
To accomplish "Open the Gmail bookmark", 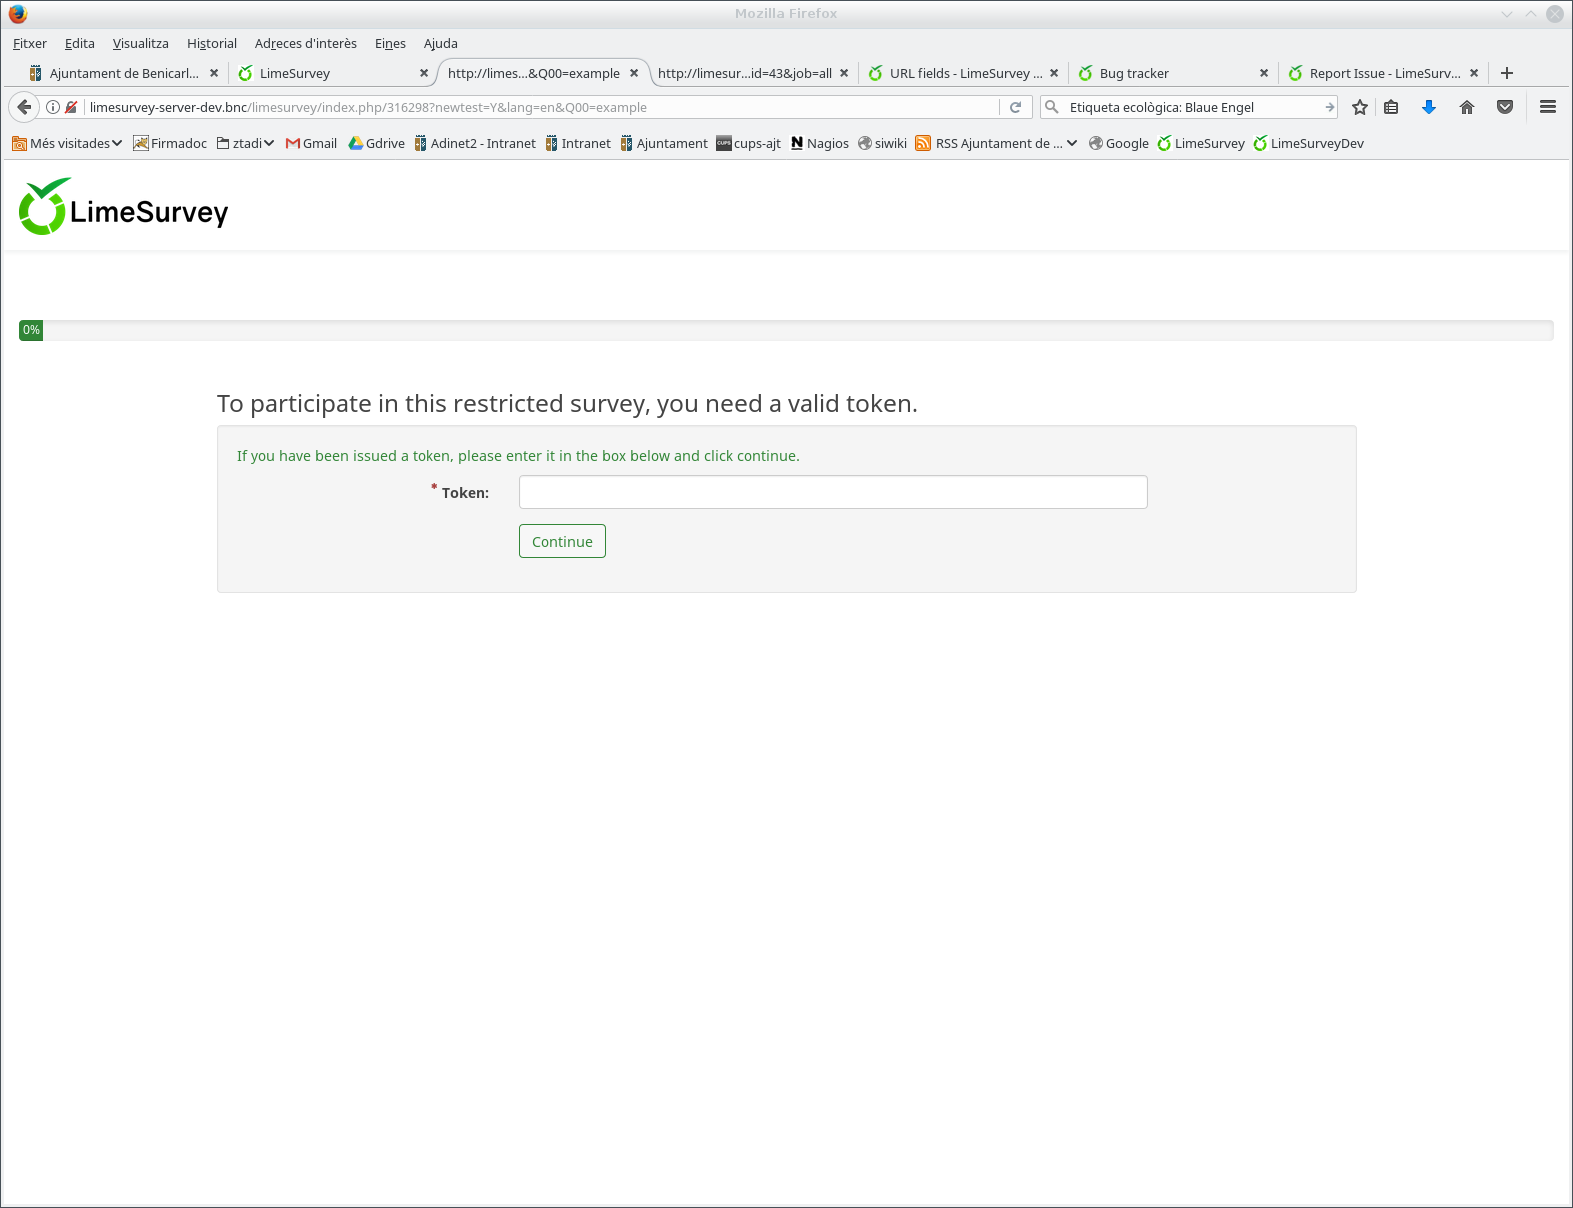I will tap(311, 143).
